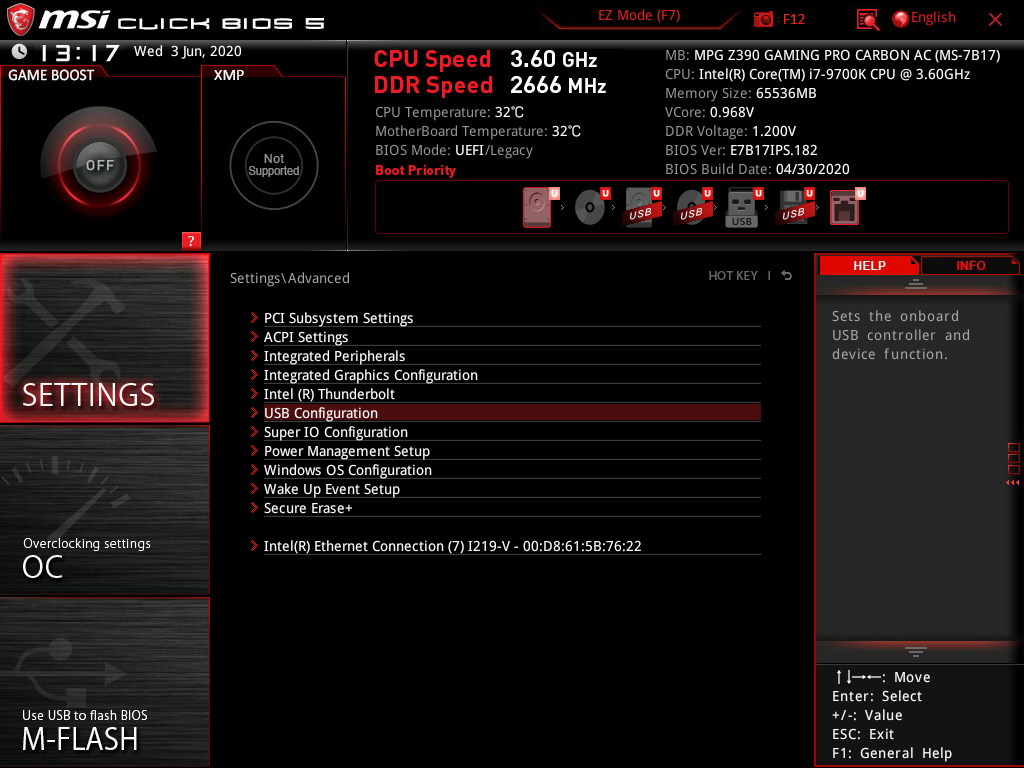Expand Windows OS Configuration chevron
Screen dimensions: 1024x768
[x=254, y=470]
